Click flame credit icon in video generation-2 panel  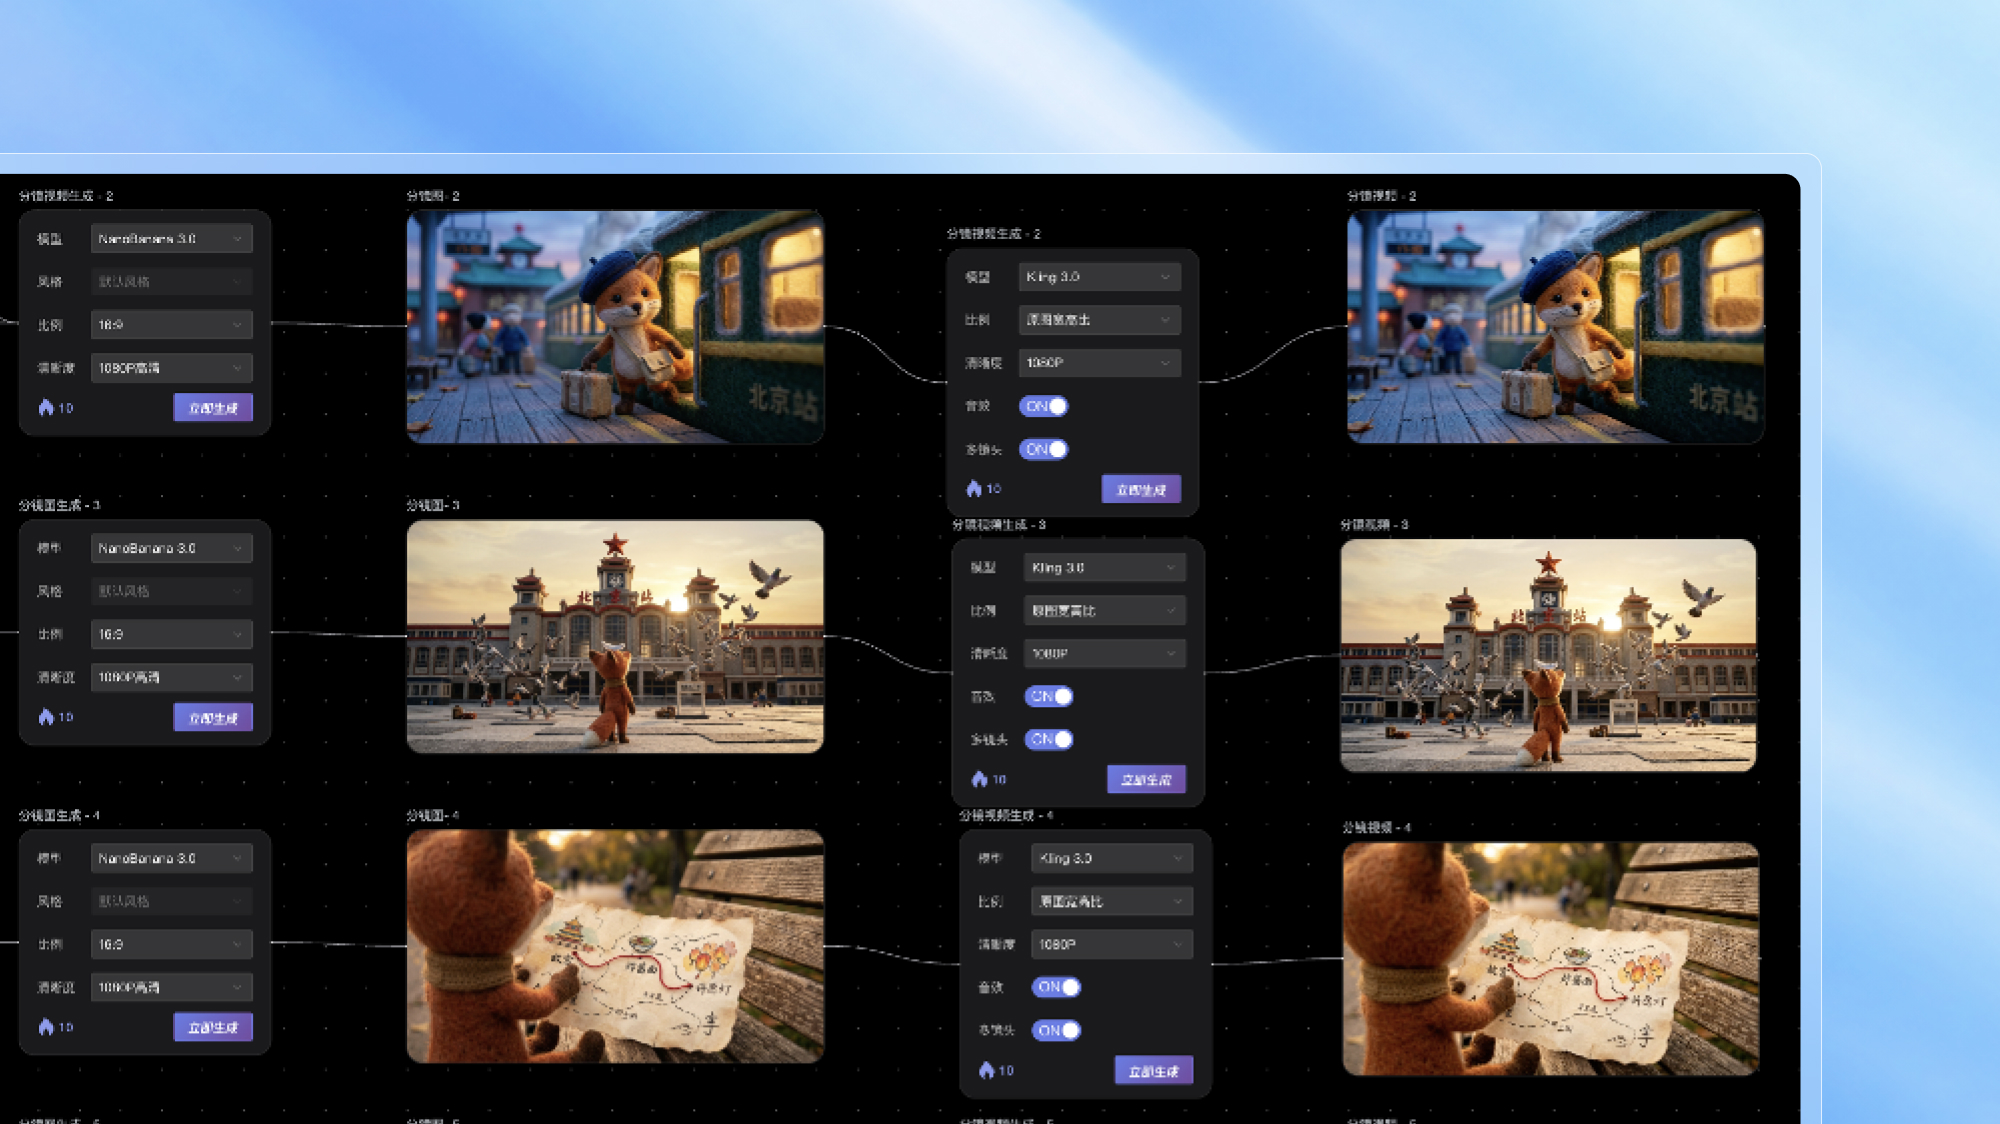coord(974,488)
